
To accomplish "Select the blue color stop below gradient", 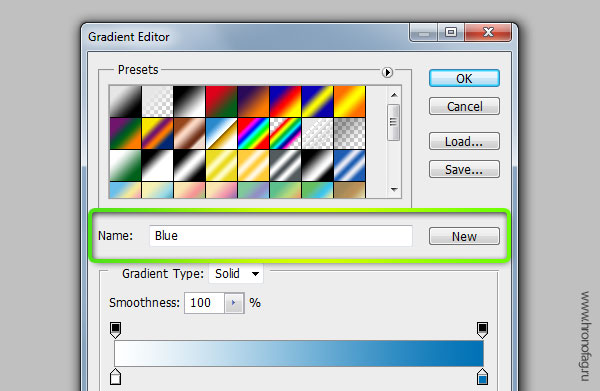I will (482, 377).
